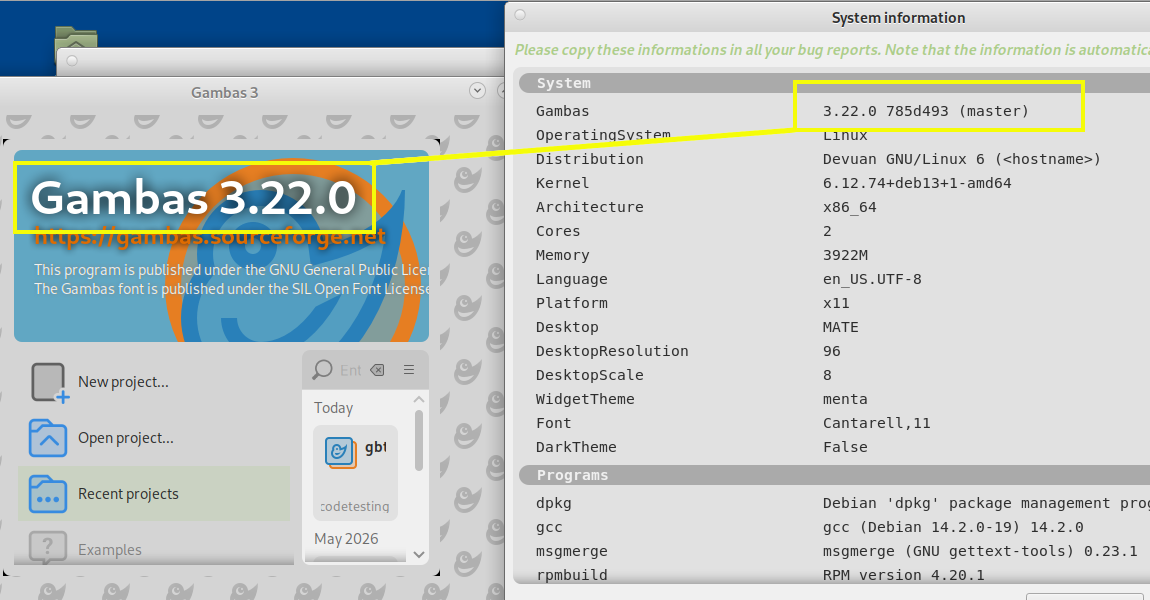1150x600 pixels.
Task: Click the magnifier icon in the search box
Action: (322, 370)
